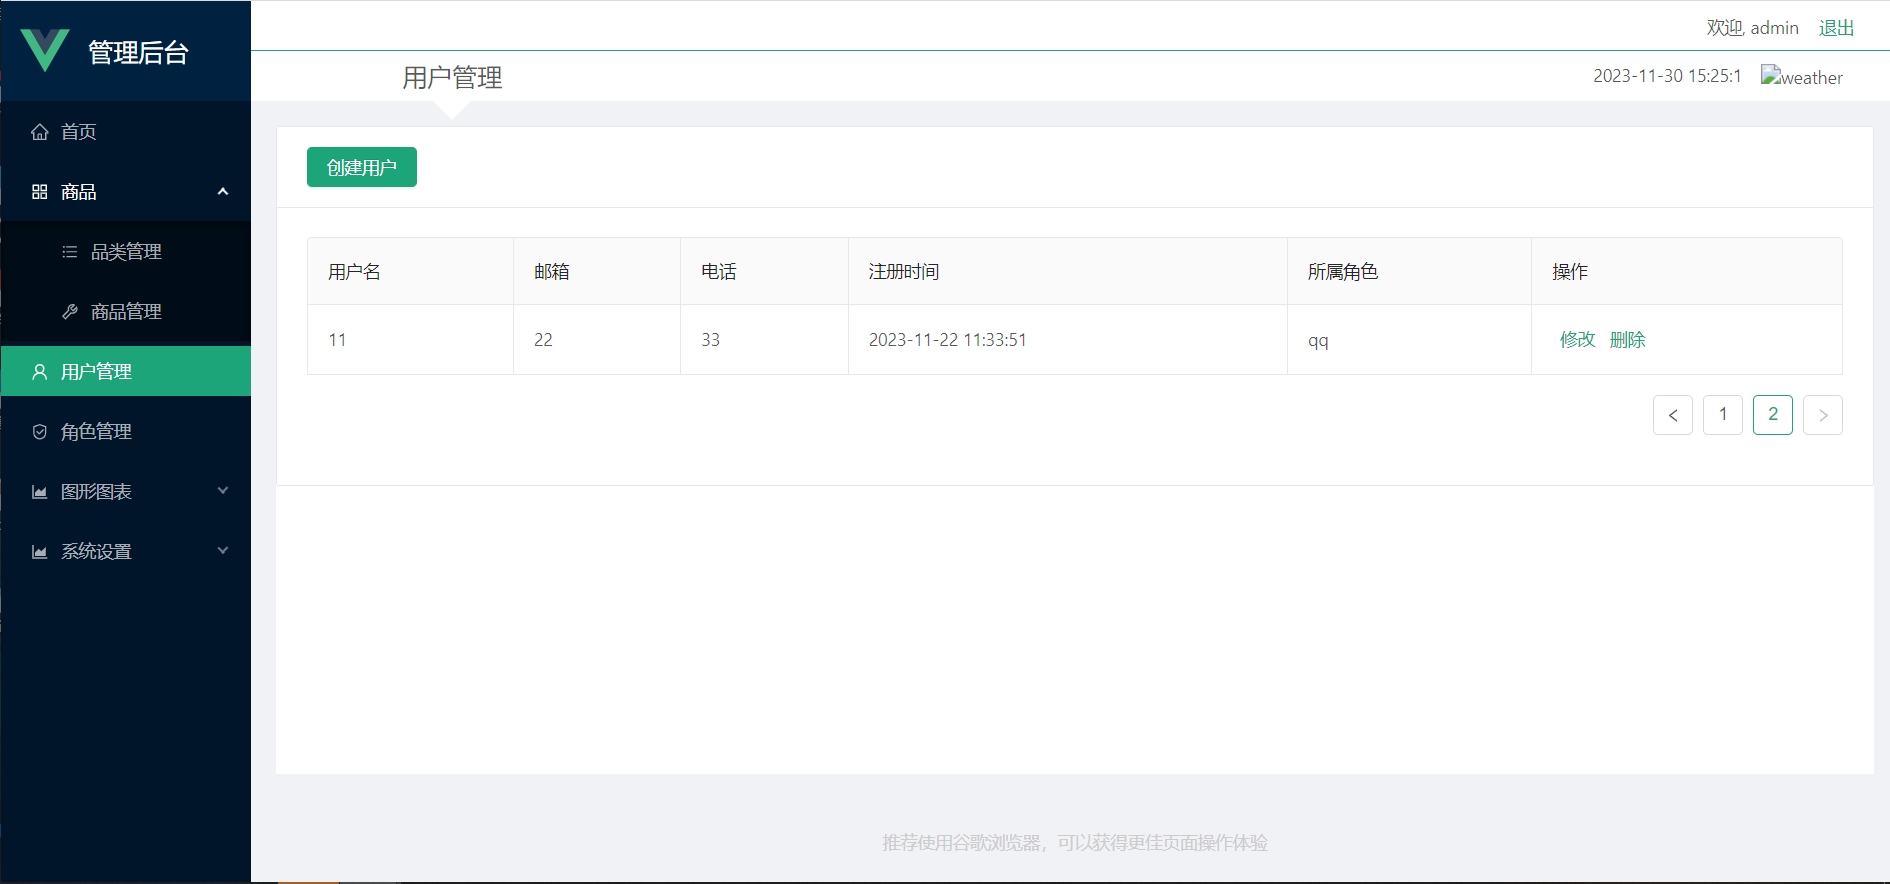Open 品类管理 in the sidebar
The width and height of the screenshot is (1890, 884).
click(126, 251)
